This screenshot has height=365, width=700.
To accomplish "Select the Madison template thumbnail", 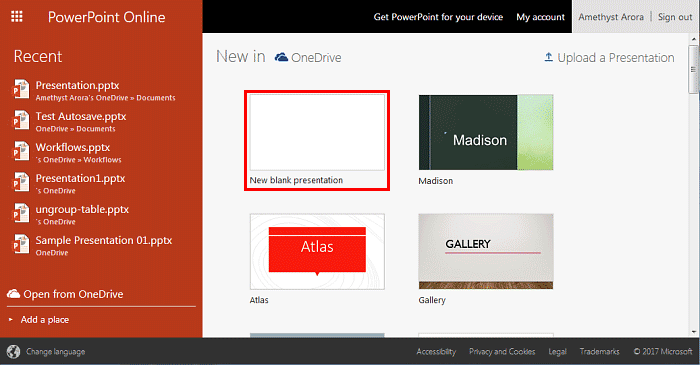I will point(486,132).
